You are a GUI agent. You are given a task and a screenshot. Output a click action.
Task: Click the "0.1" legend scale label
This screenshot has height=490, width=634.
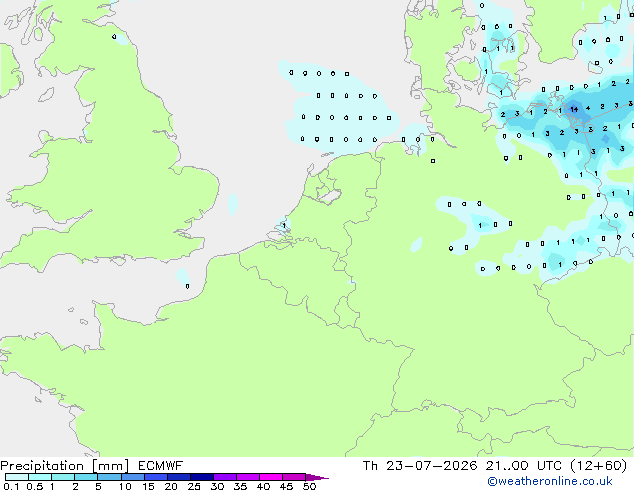point(11,486)
